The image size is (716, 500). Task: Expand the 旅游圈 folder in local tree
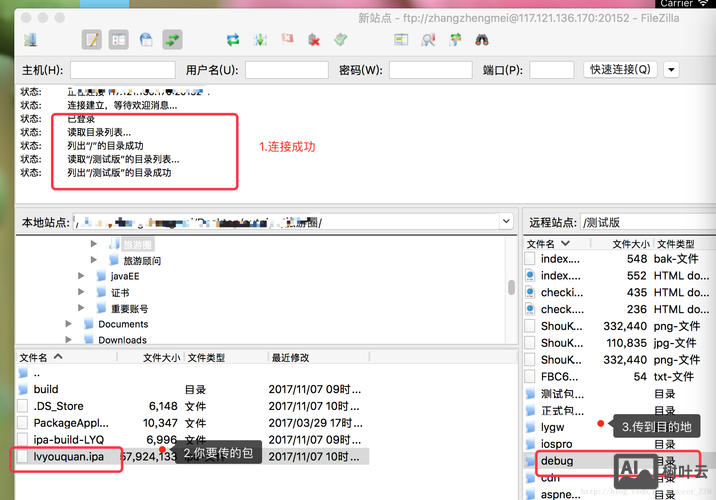point(94,244)
